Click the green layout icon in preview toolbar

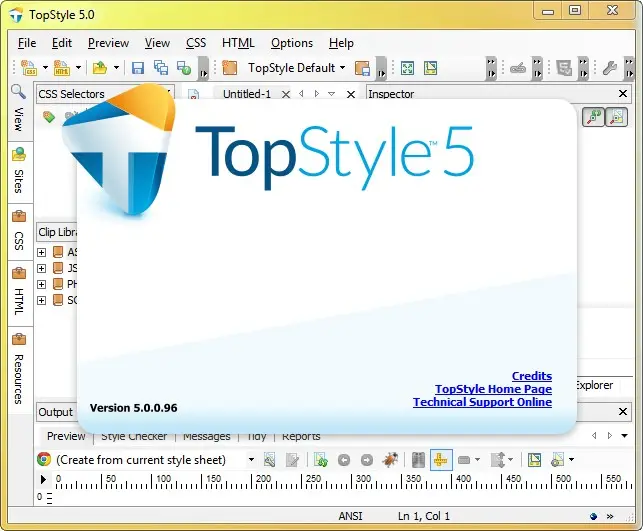534,460
